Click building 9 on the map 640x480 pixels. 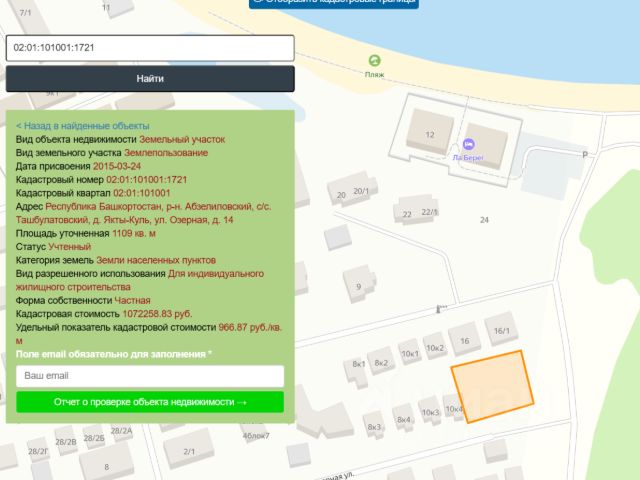tap(359, 284)
